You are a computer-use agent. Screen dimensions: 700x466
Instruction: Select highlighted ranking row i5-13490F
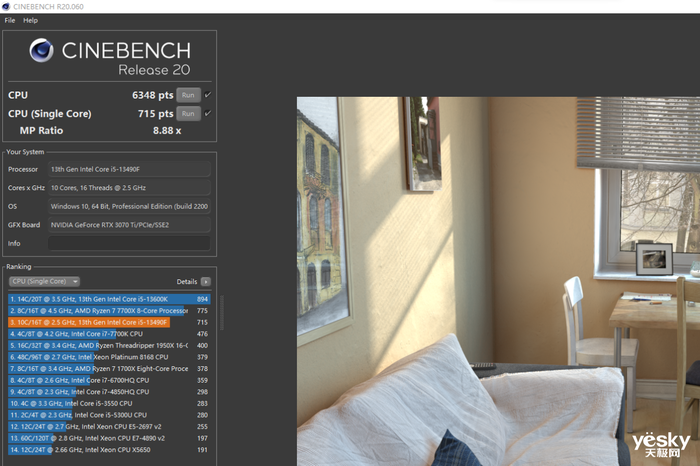coord(109,322)
